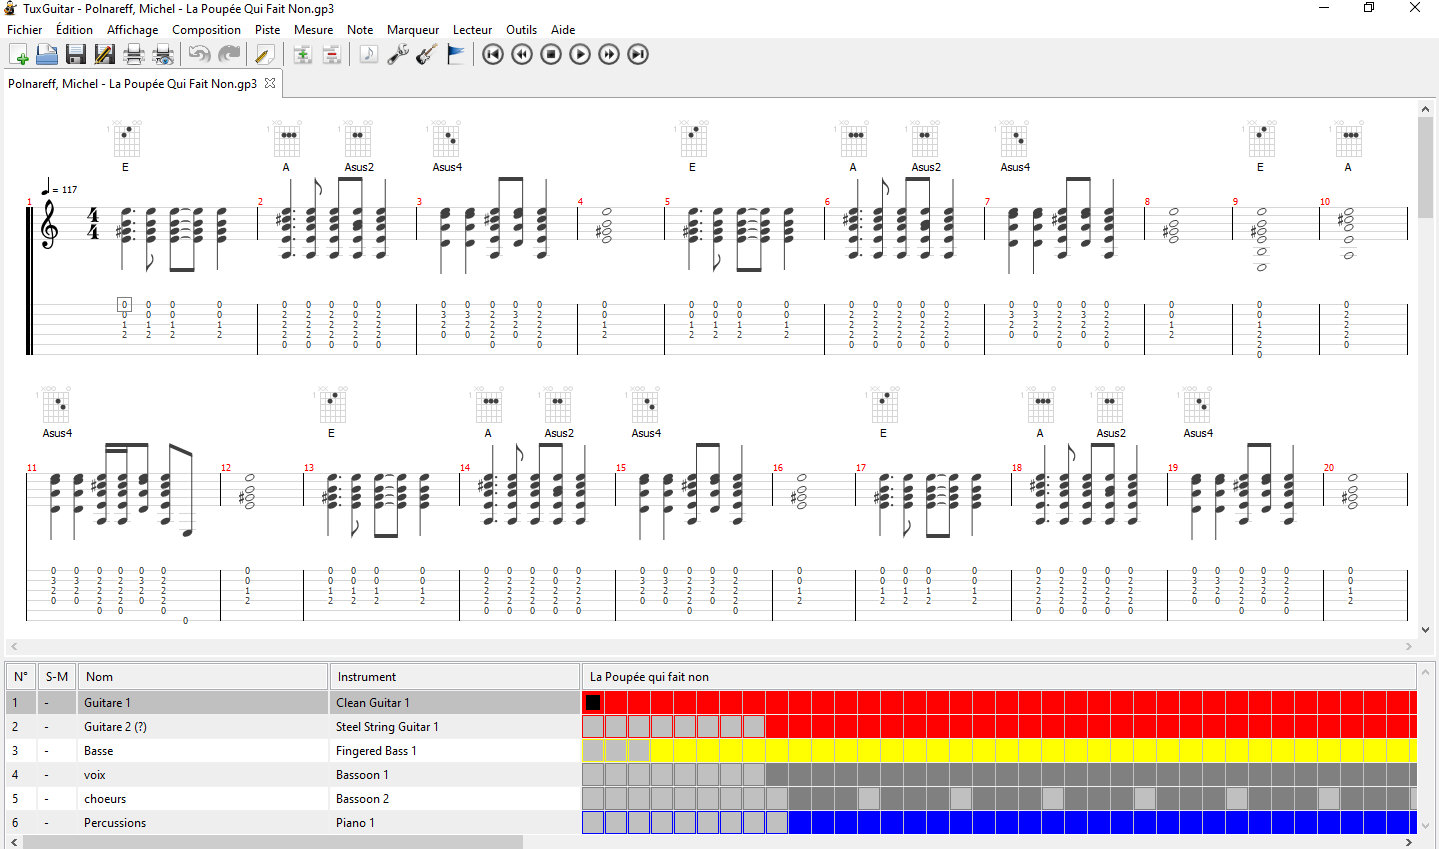Open the Lecteur menu

[x=472, y=30]
